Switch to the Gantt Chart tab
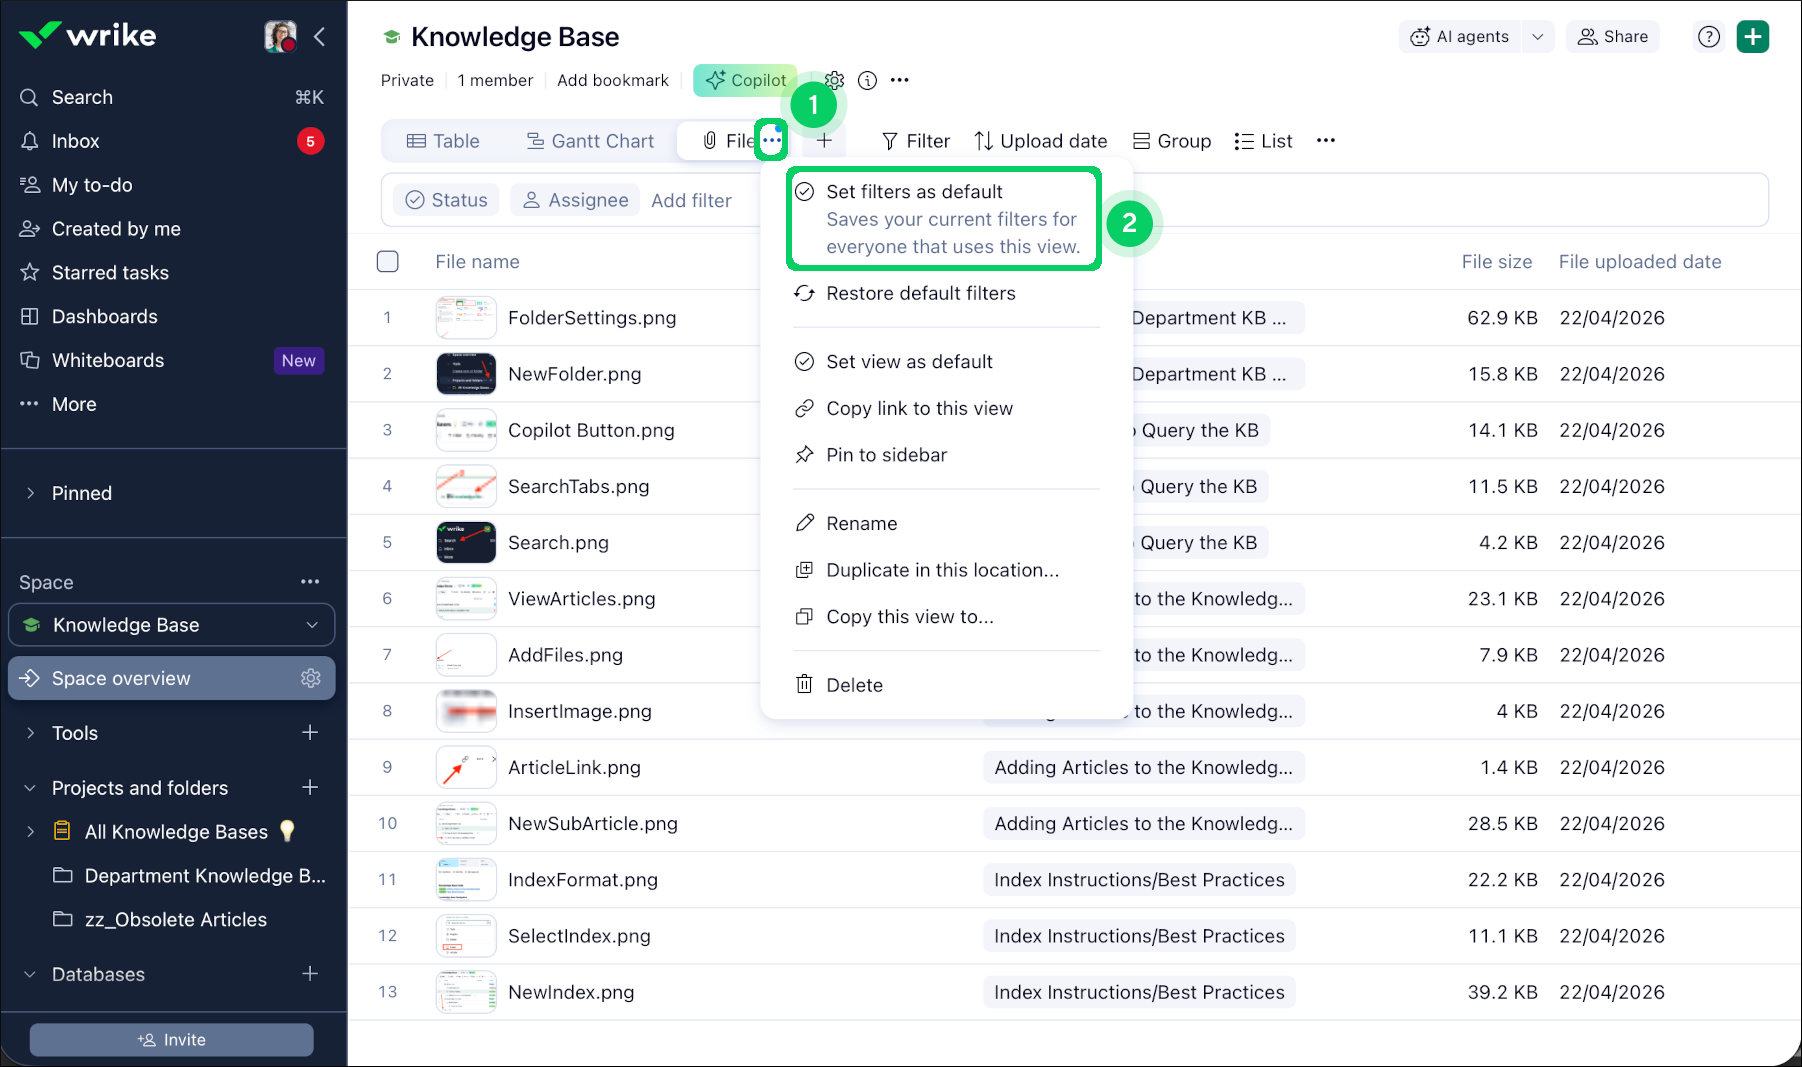Screen dimensions: 1802x1067 590,141
